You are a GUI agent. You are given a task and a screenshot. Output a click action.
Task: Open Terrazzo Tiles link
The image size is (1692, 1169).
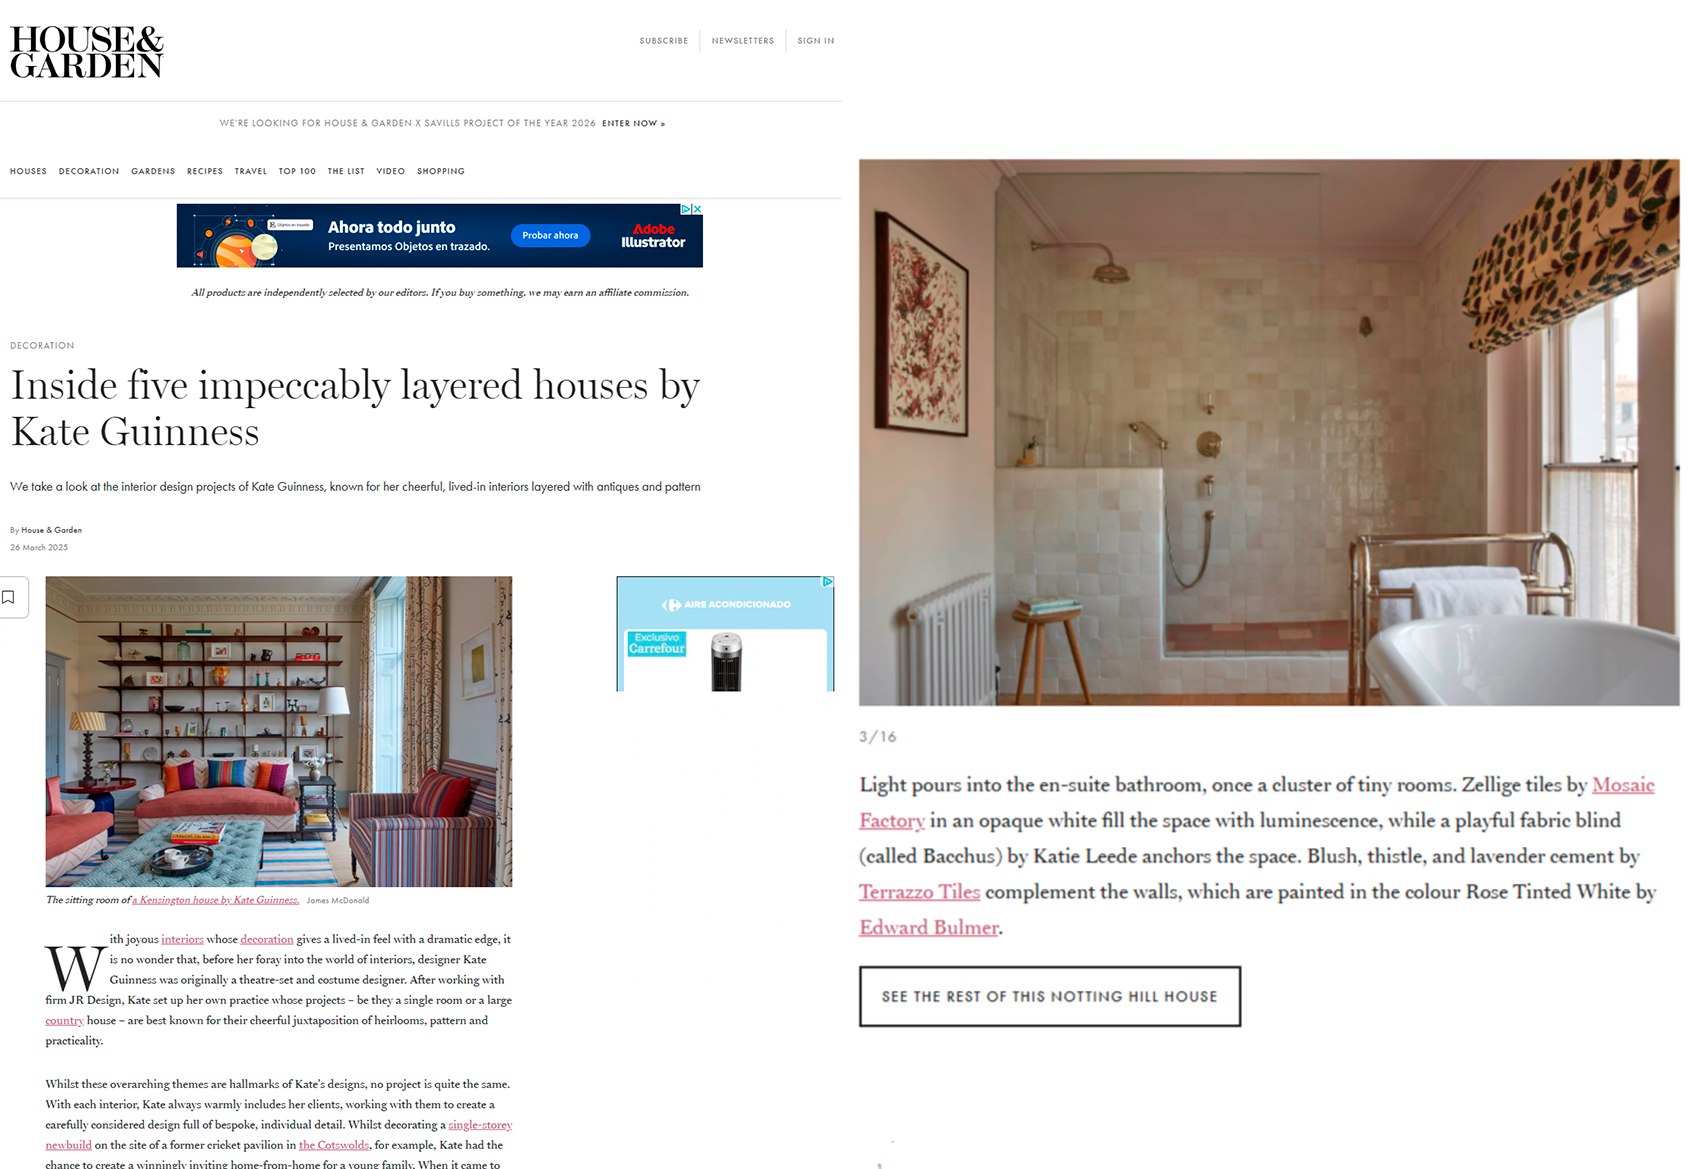pos(919,892)
